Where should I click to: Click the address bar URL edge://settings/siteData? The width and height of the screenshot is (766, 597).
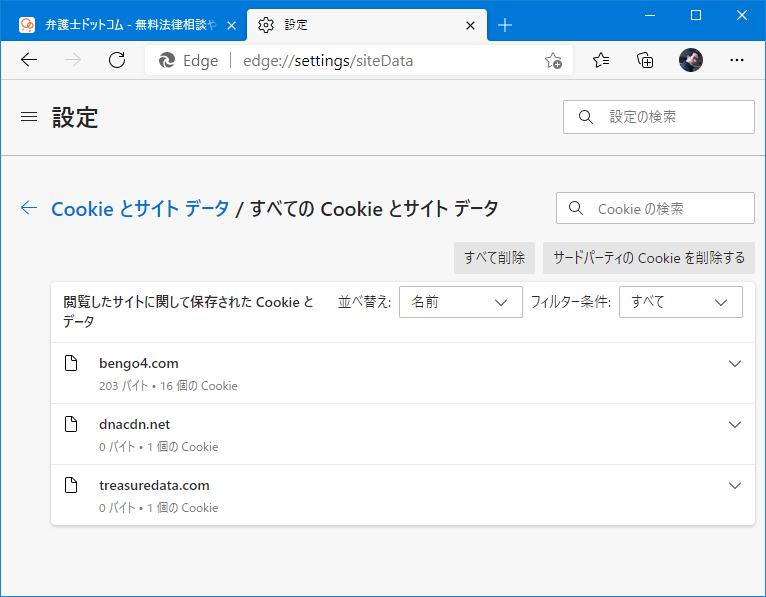click(328, 61)
